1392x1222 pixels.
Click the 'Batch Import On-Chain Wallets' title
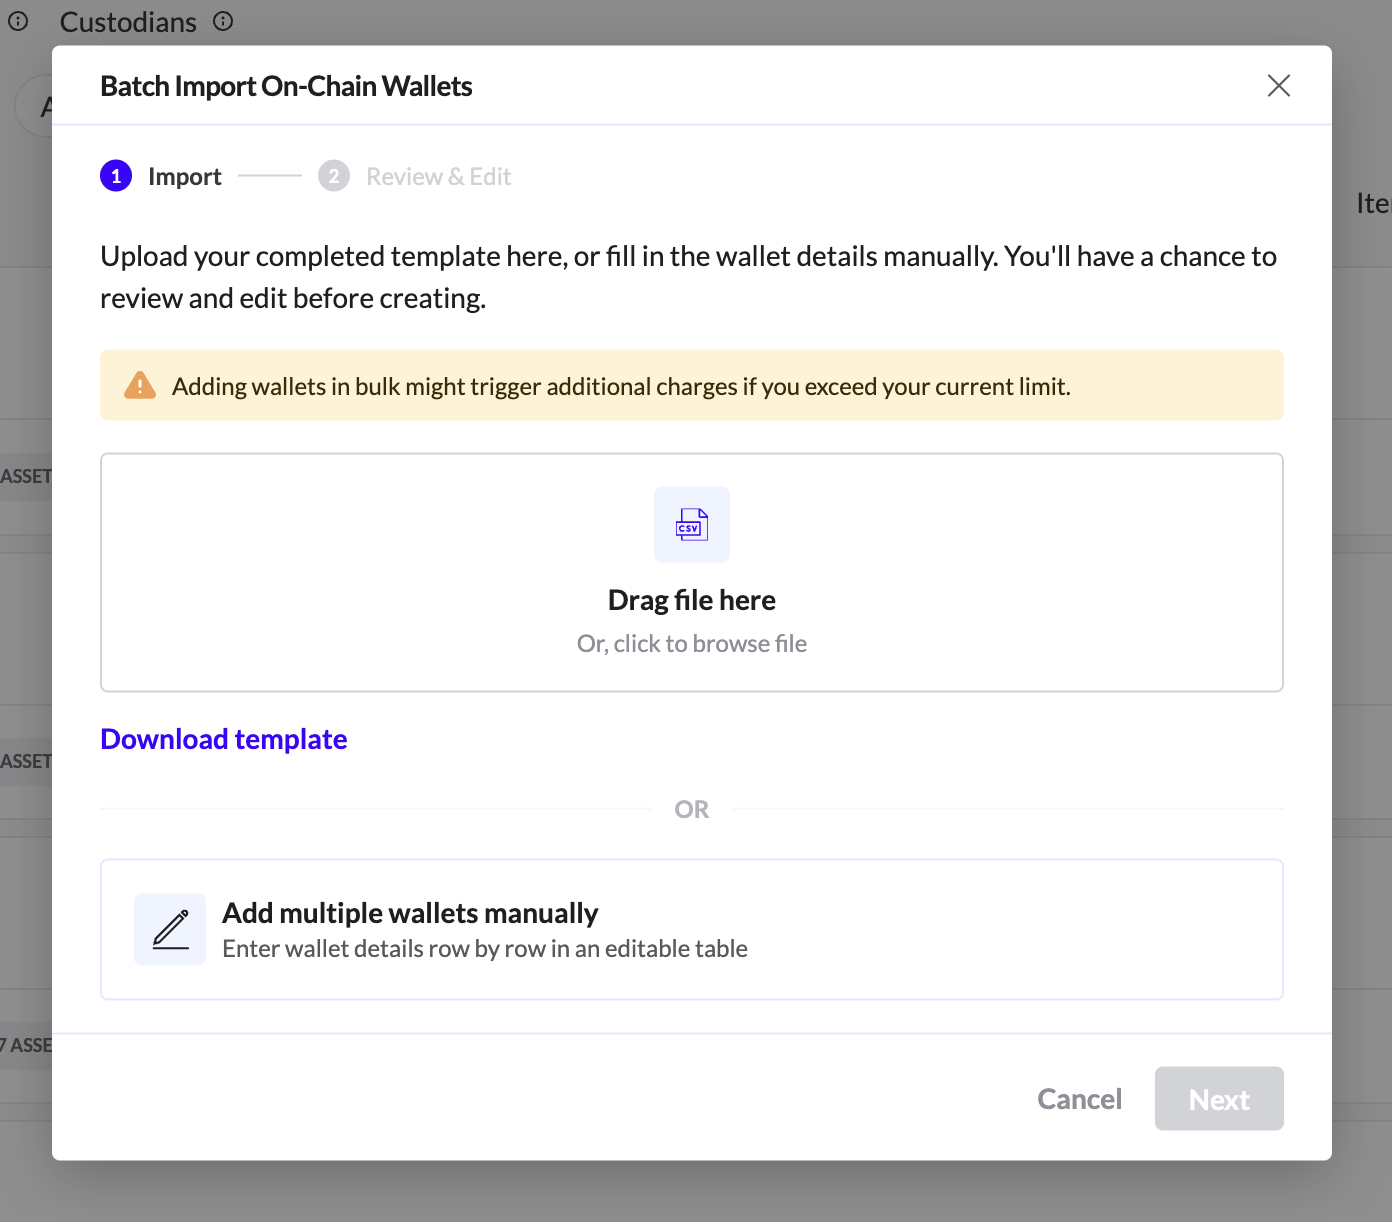286,87
